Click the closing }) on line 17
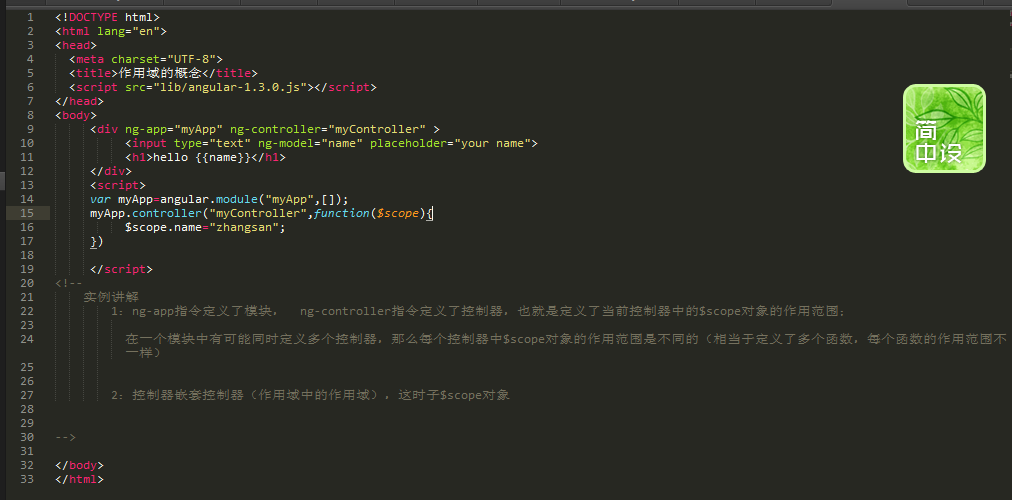Viewport: 1012px width, 500px height. (x=97, y=241)
